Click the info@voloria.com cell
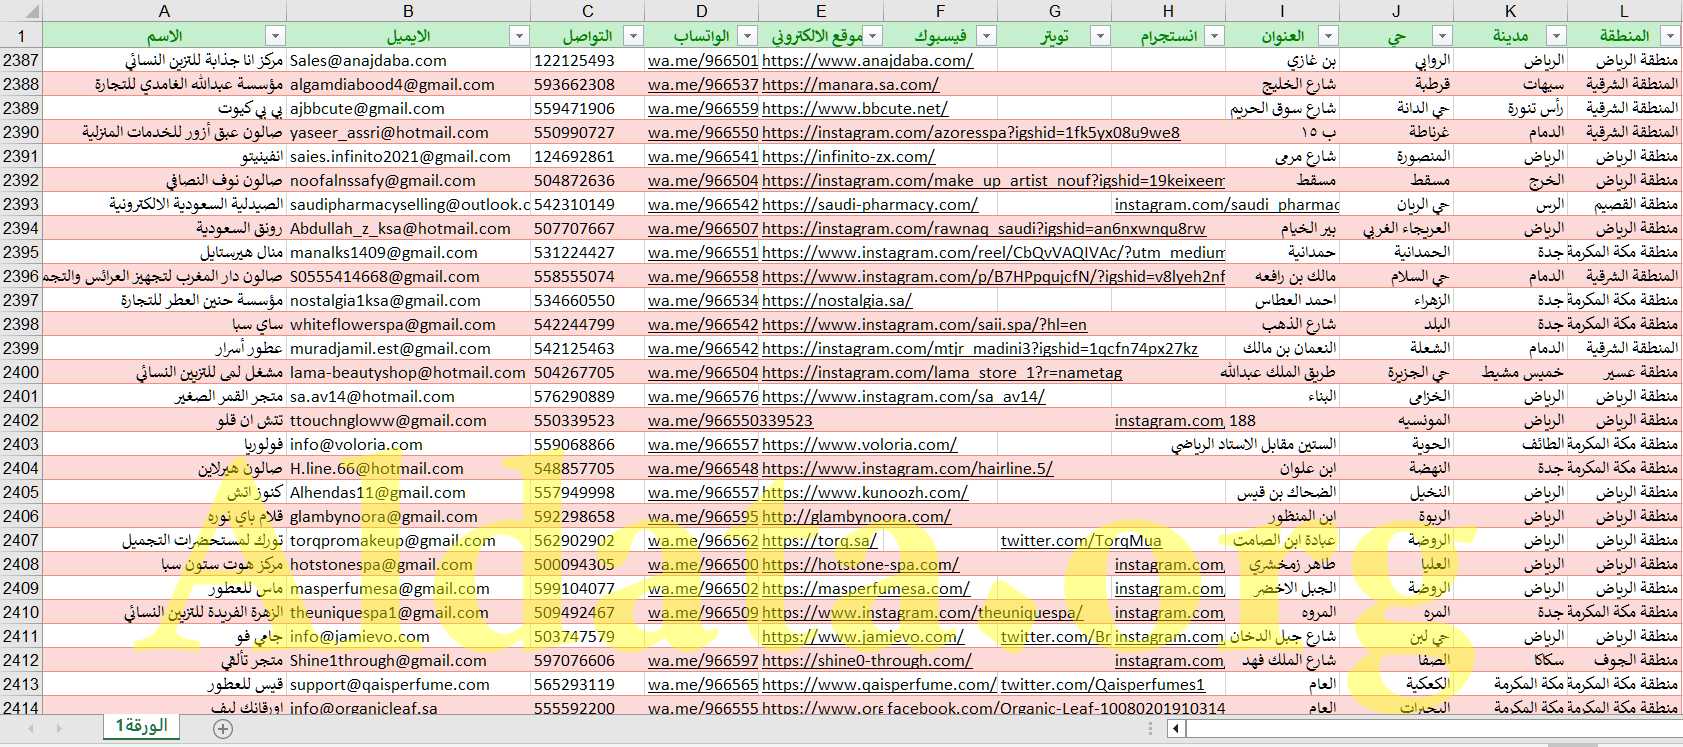The height and width of the screenshot is (747, 1683). tap(408, 444)
